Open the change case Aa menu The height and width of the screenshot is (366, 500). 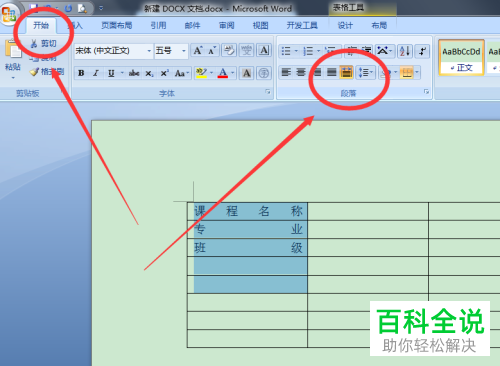182,73
